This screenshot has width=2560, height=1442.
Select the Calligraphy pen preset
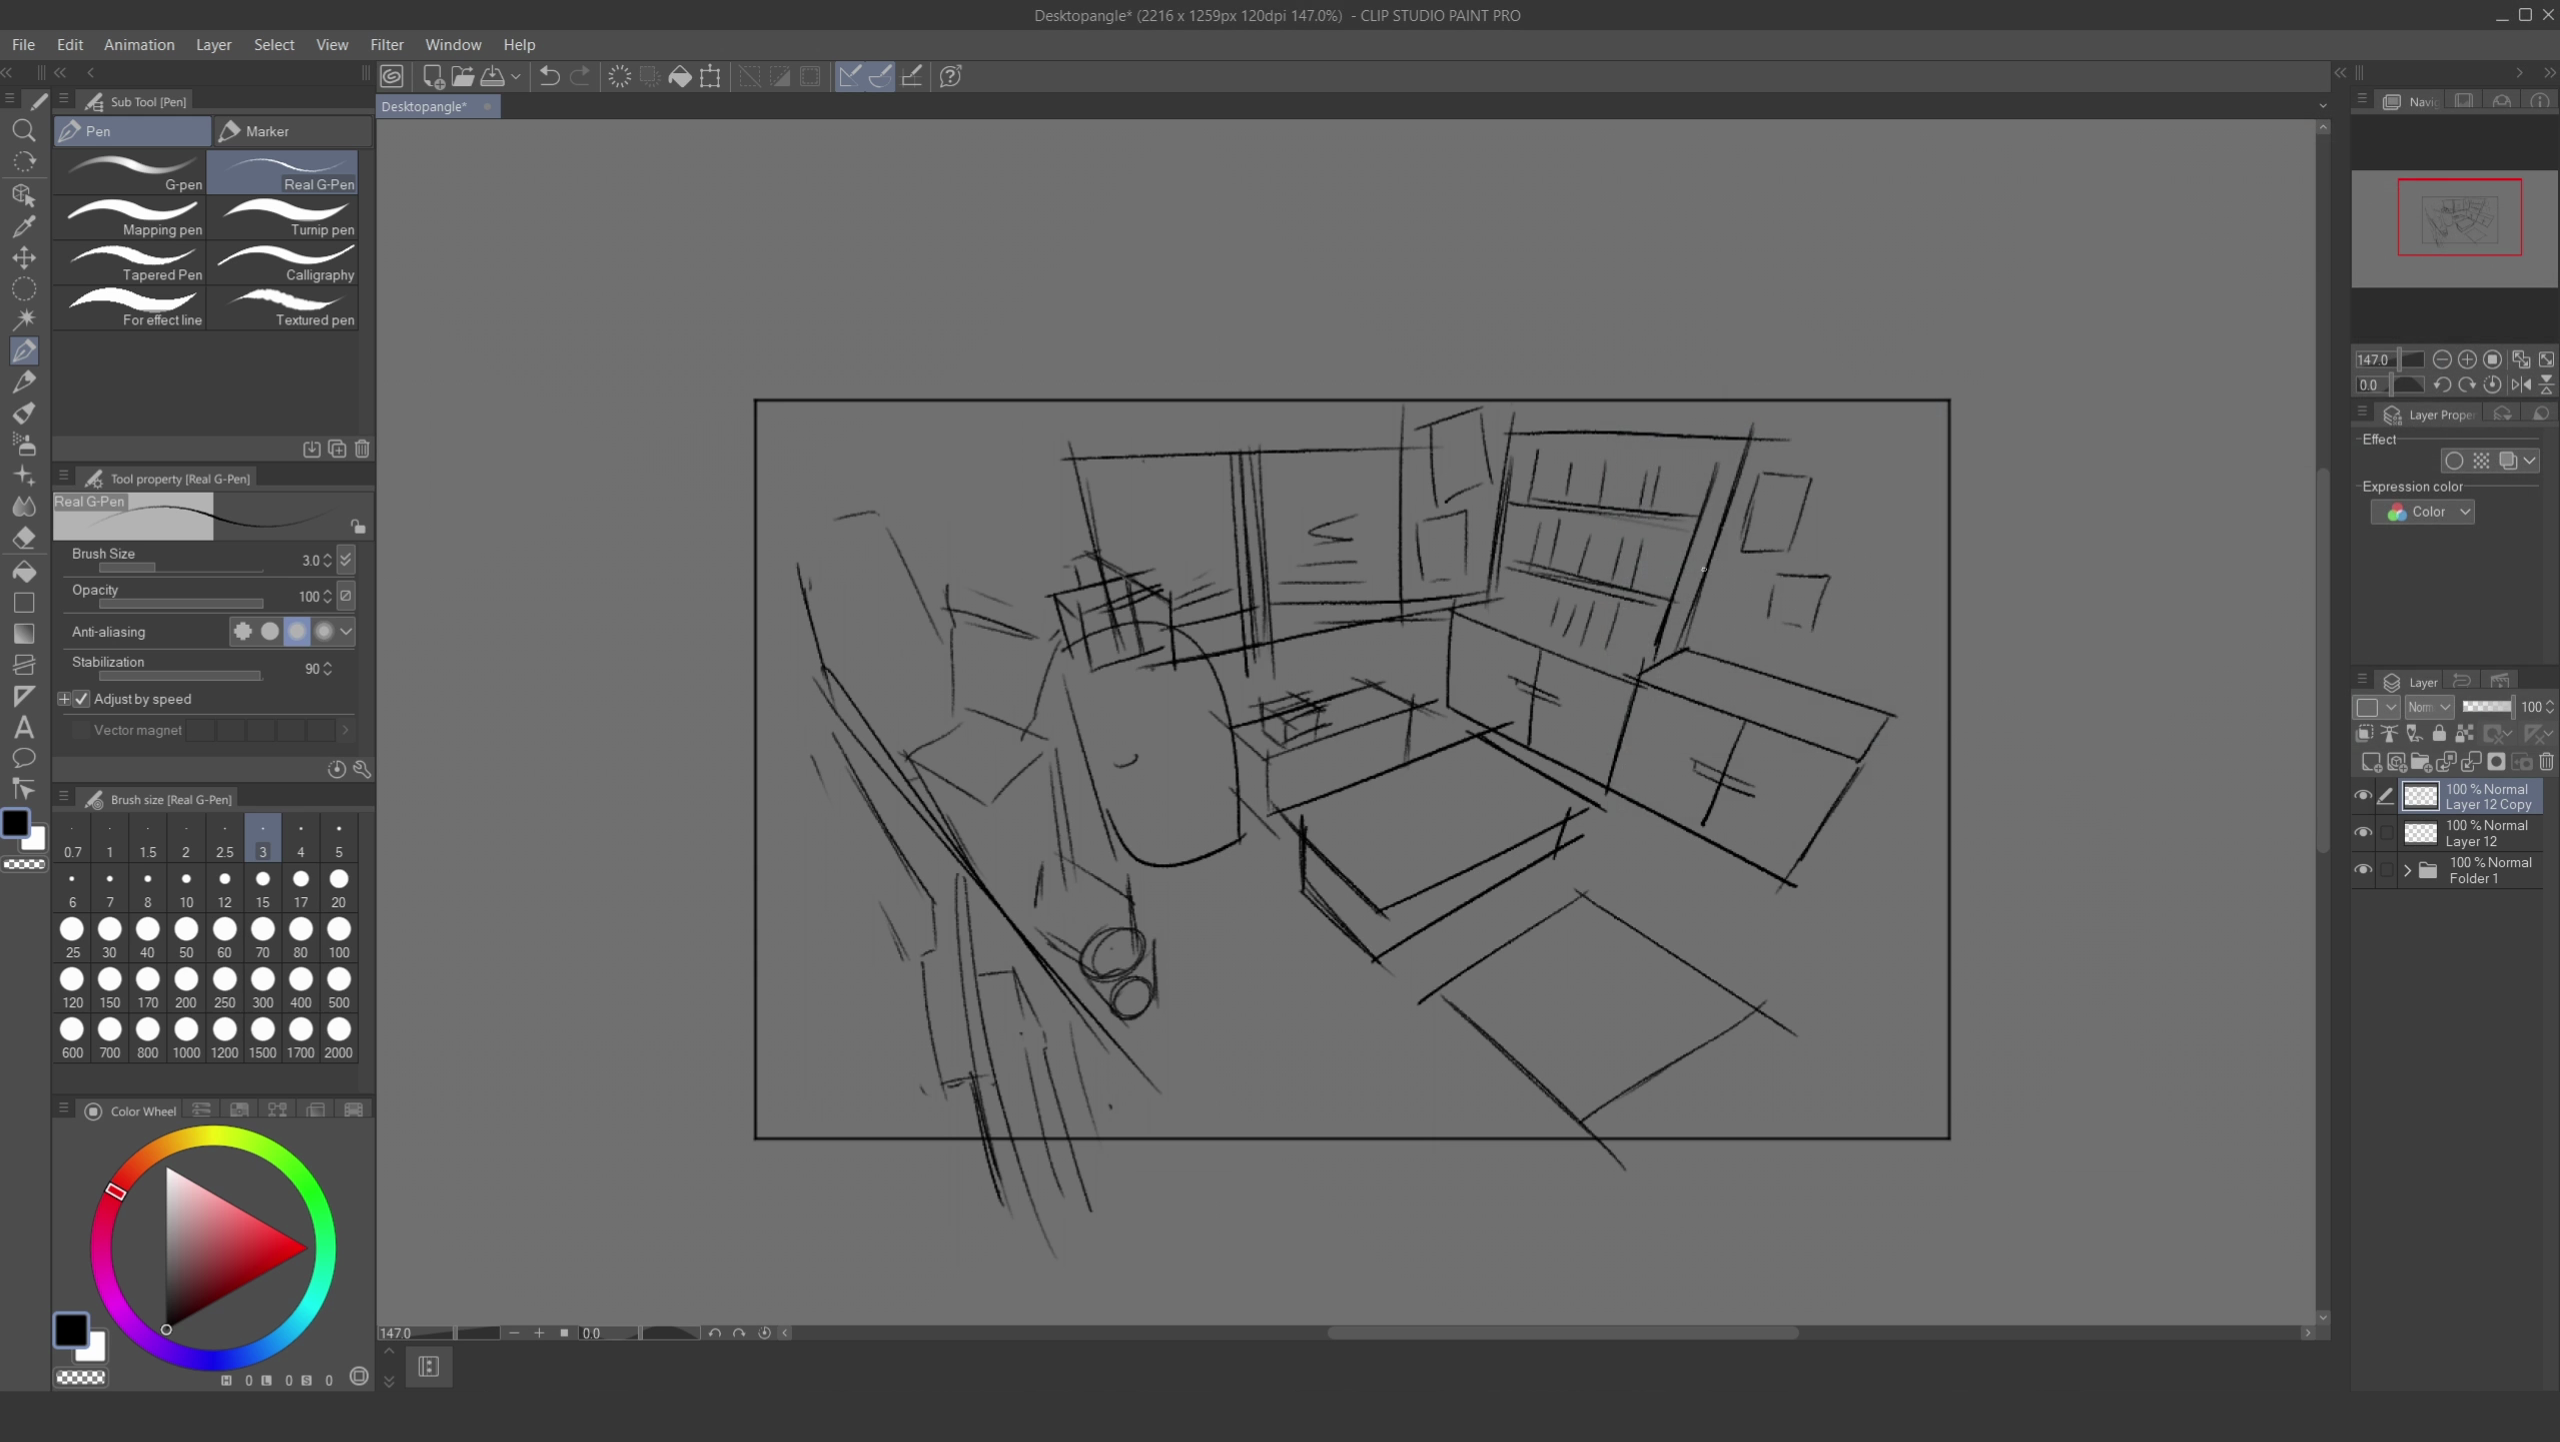tap(285, 263)
